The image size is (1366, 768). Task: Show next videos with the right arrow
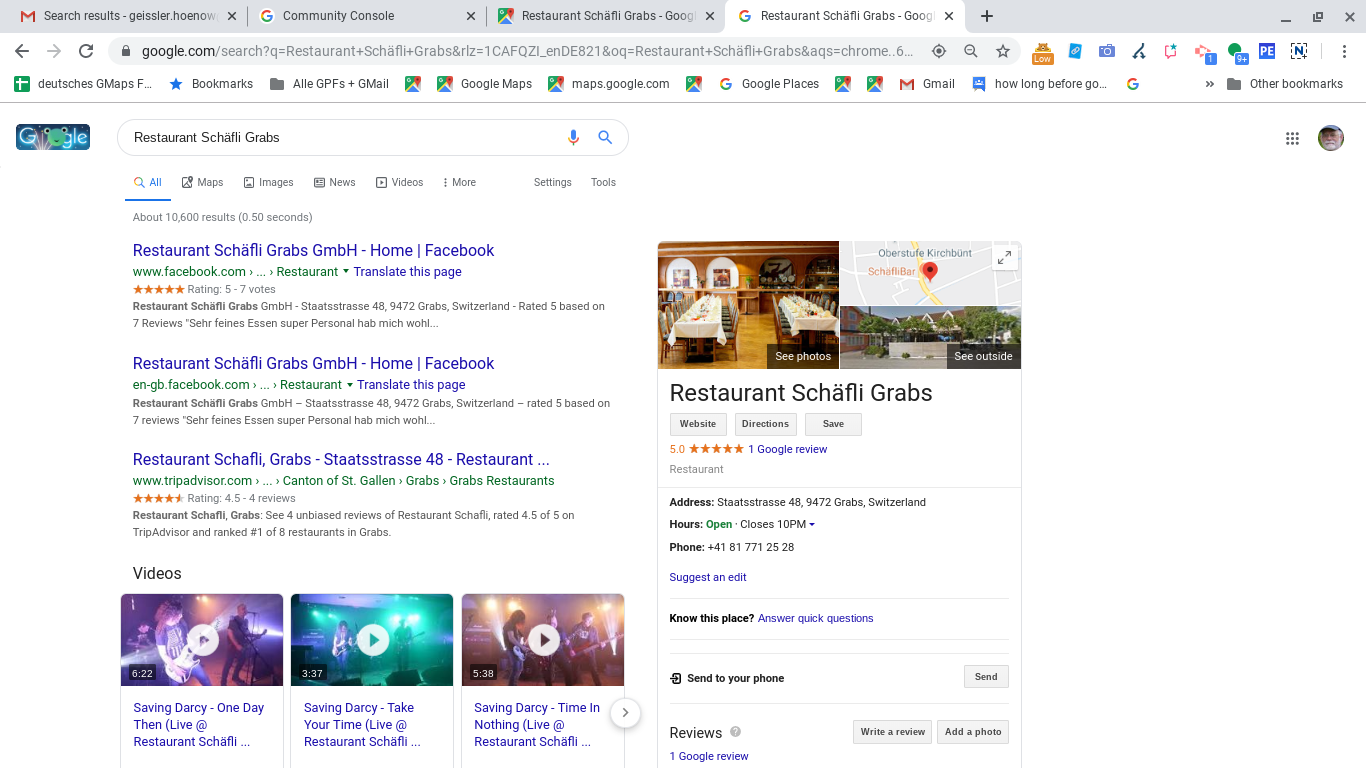coord(625,713)
